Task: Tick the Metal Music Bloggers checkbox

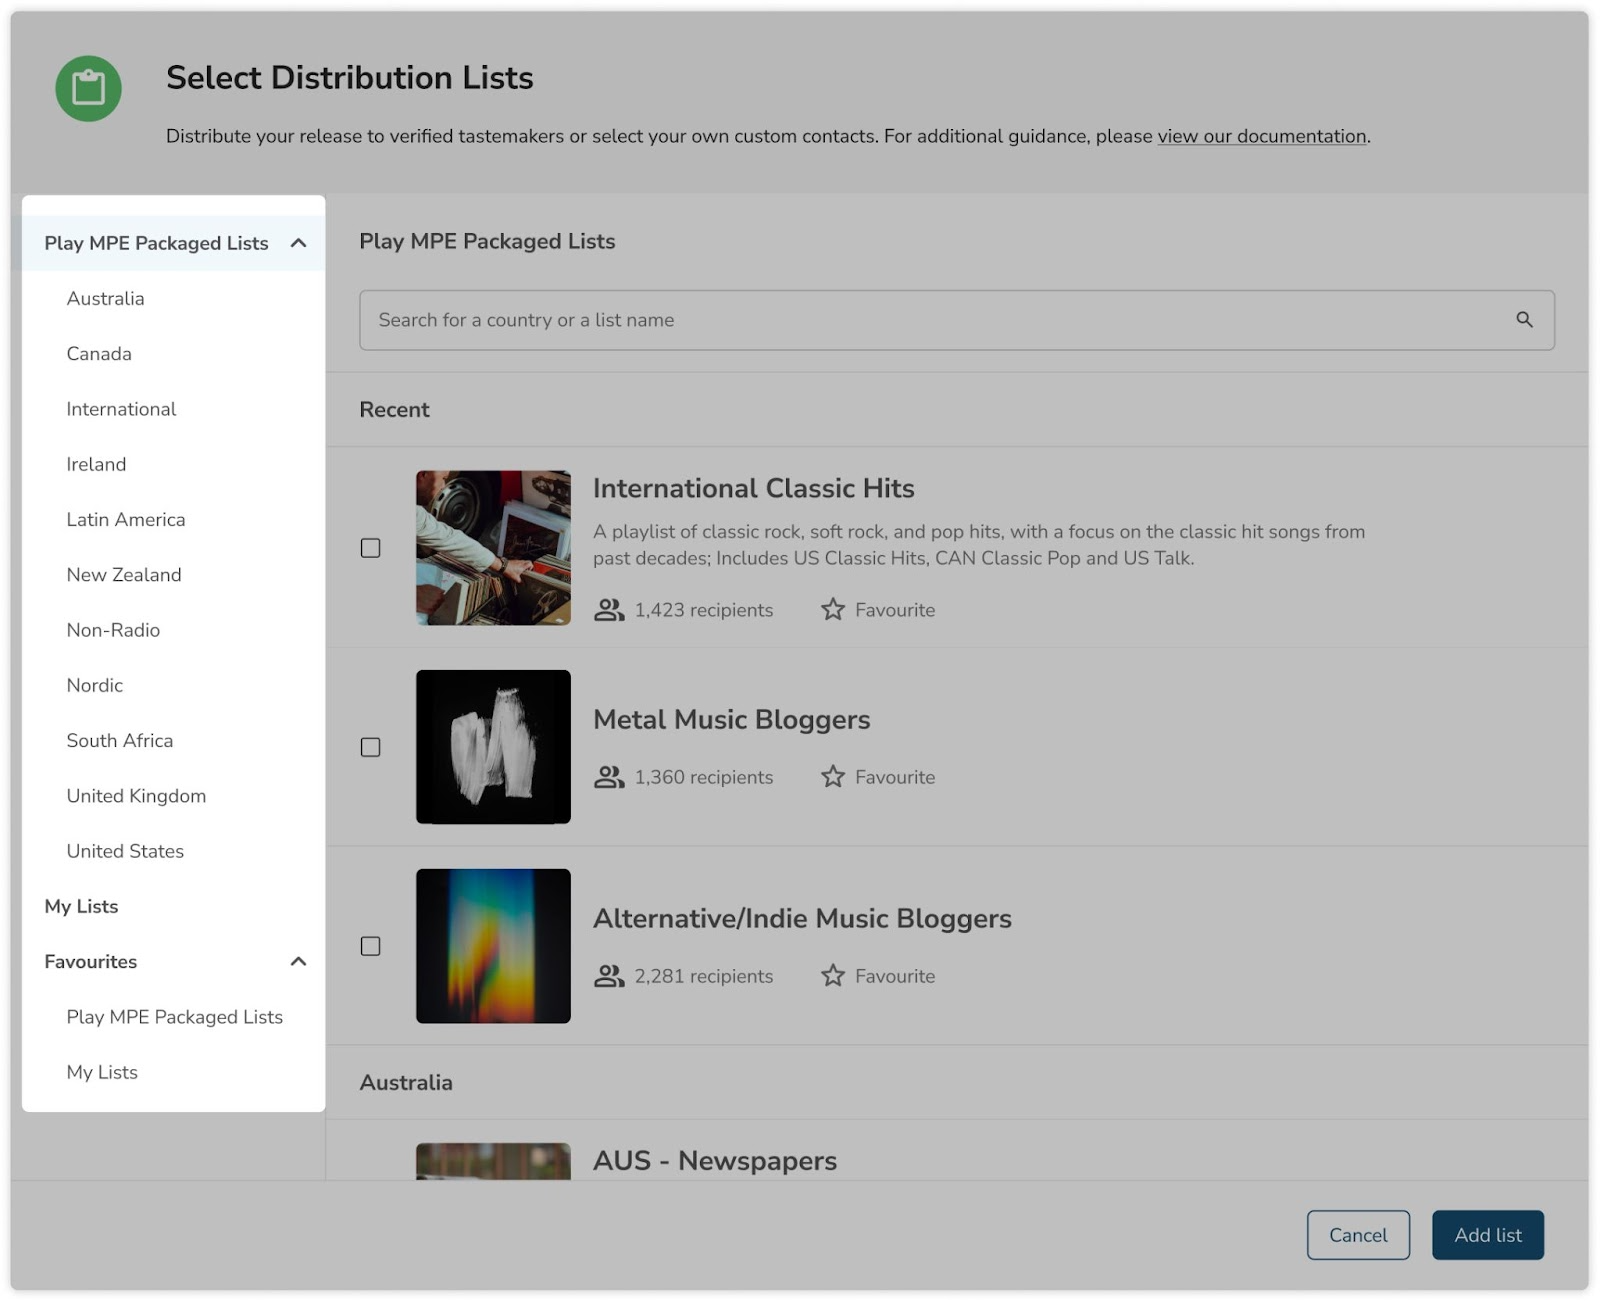Action: click(370, 747)
